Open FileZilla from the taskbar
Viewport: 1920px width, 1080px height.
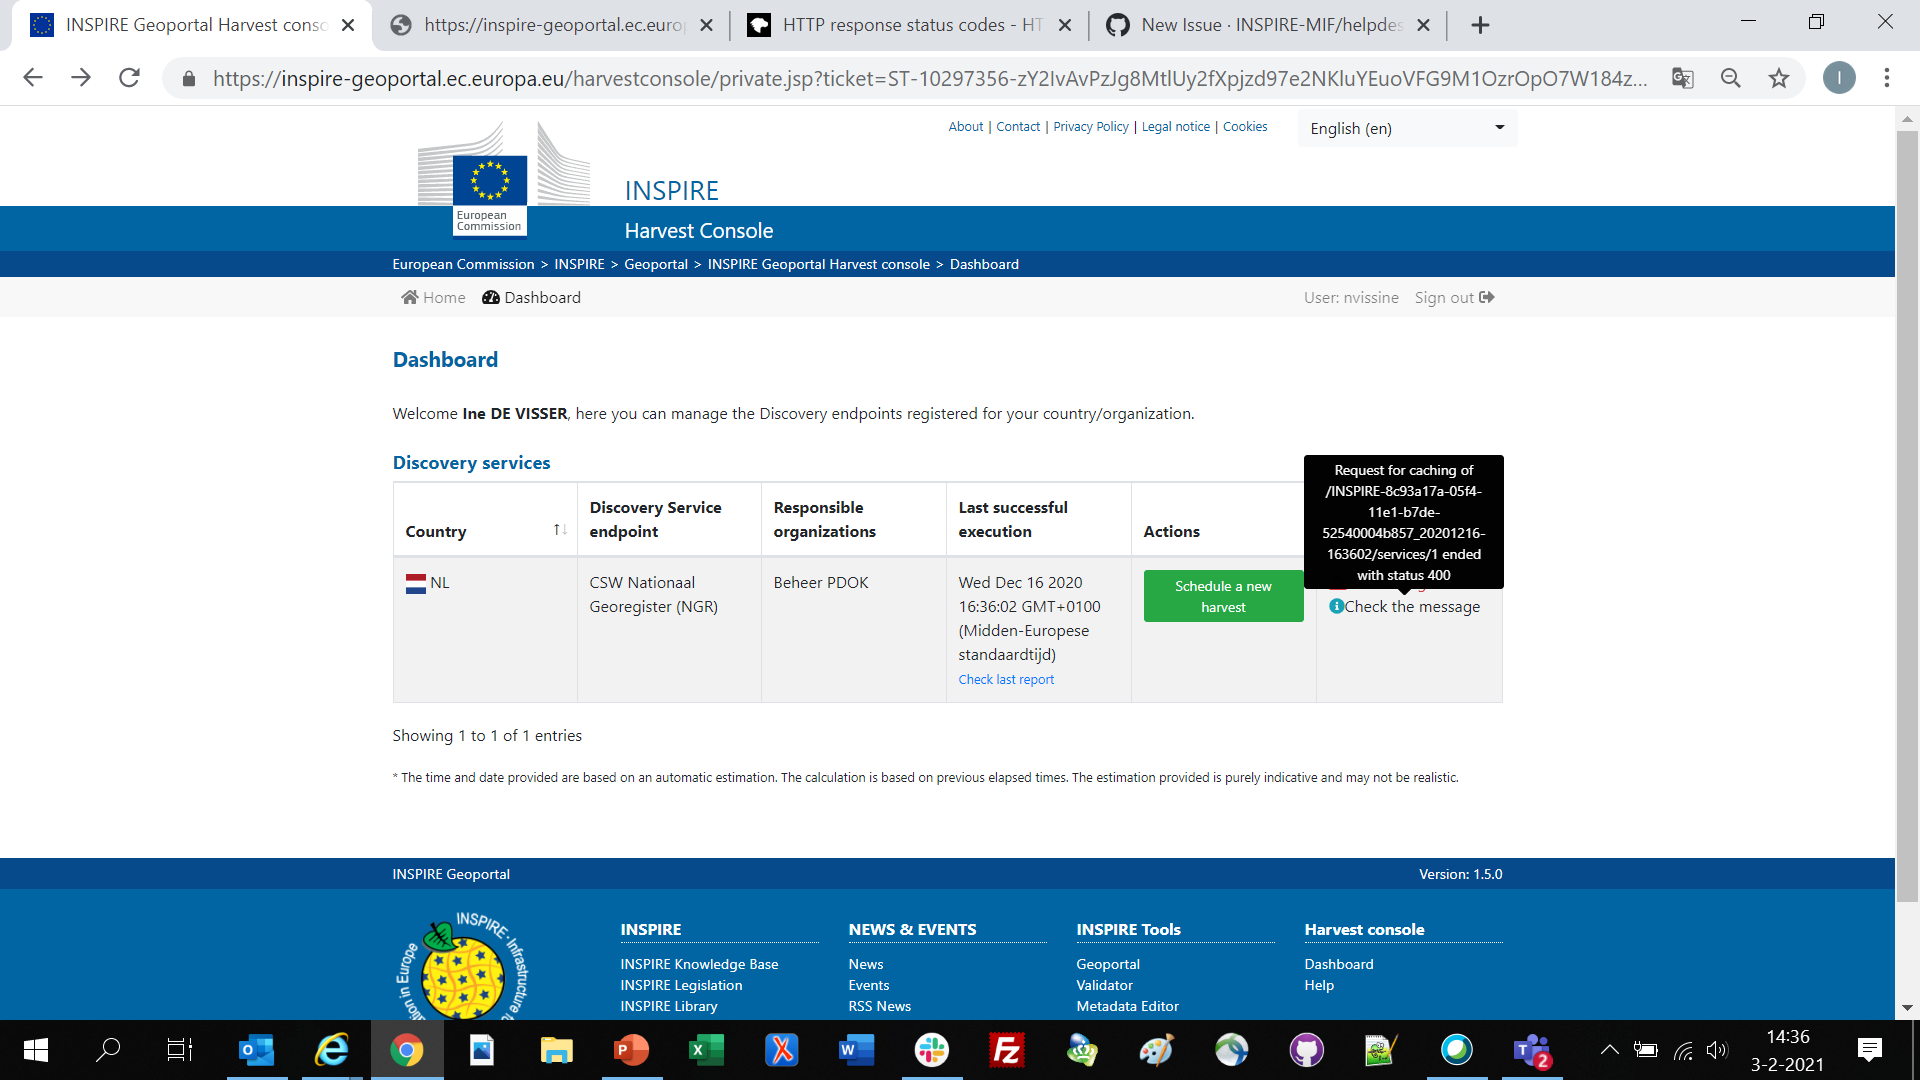pos(1006,1050)
